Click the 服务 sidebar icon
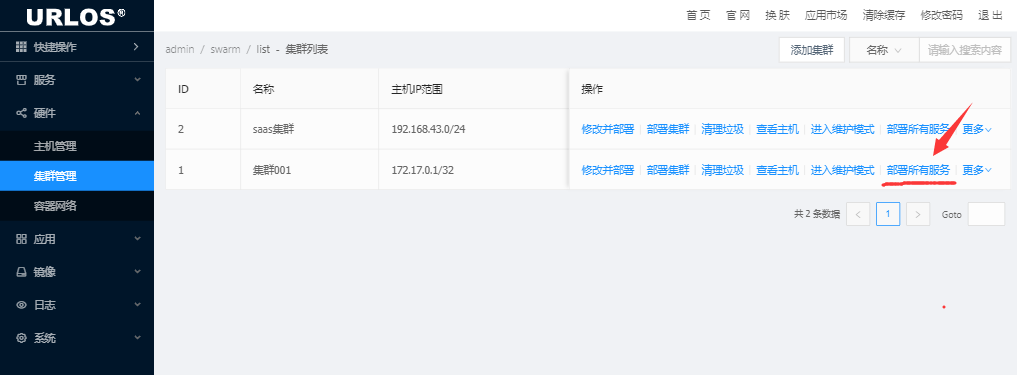 point(21,80)
